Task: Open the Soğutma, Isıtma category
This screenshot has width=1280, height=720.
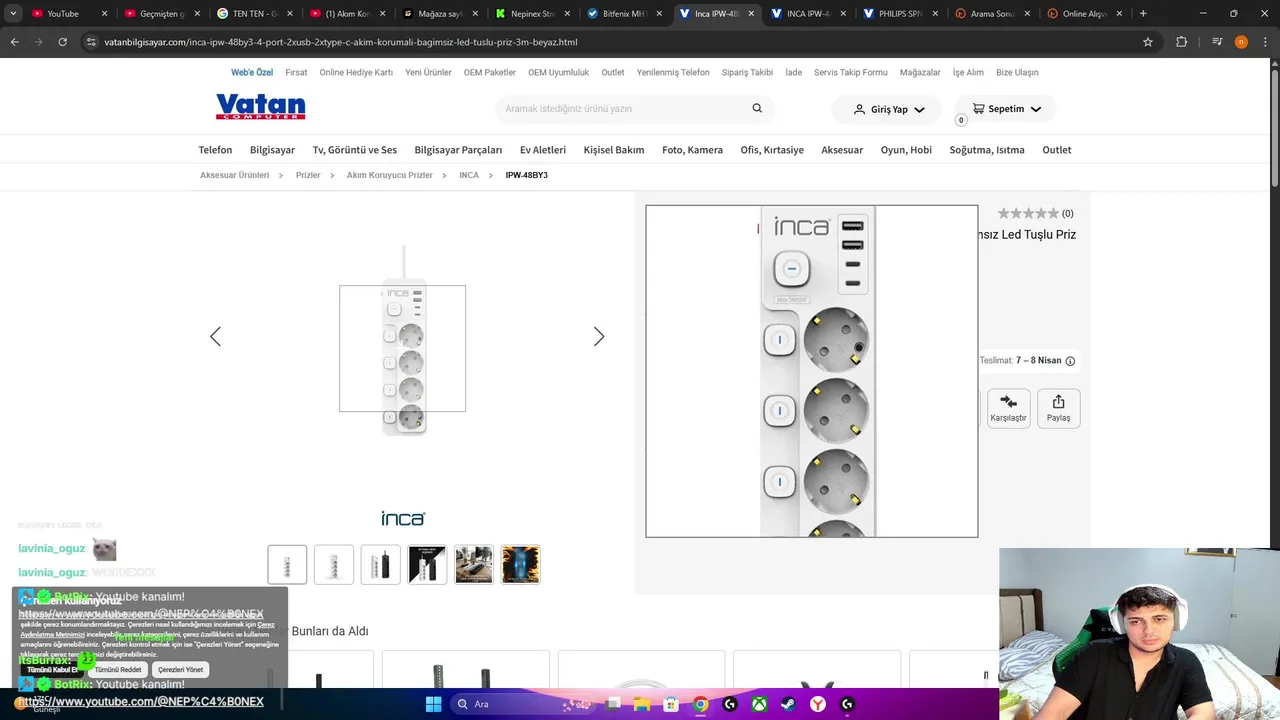Action: (987, 150)
